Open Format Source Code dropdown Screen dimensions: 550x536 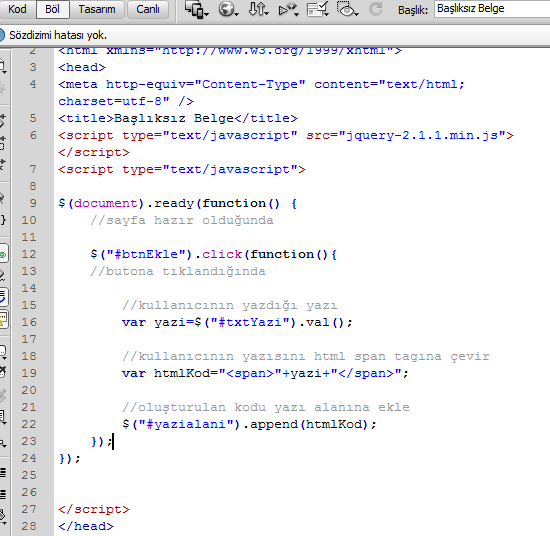3,517
